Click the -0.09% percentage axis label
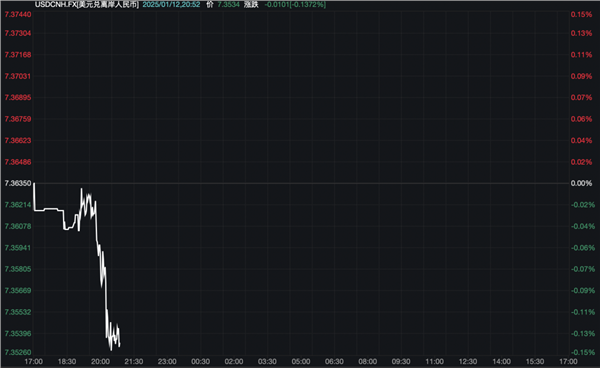 (x=583, y=291)
